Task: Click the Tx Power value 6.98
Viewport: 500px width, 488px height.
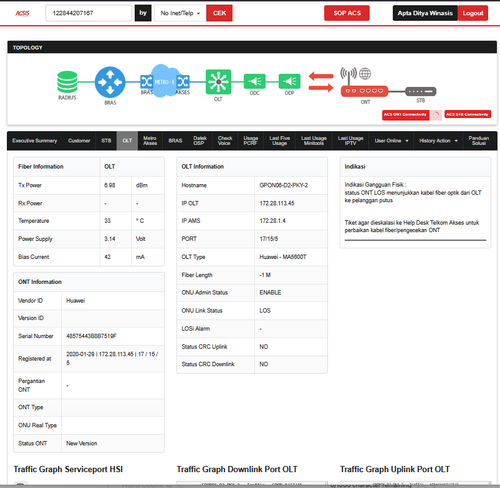Action: pos(110,185)
